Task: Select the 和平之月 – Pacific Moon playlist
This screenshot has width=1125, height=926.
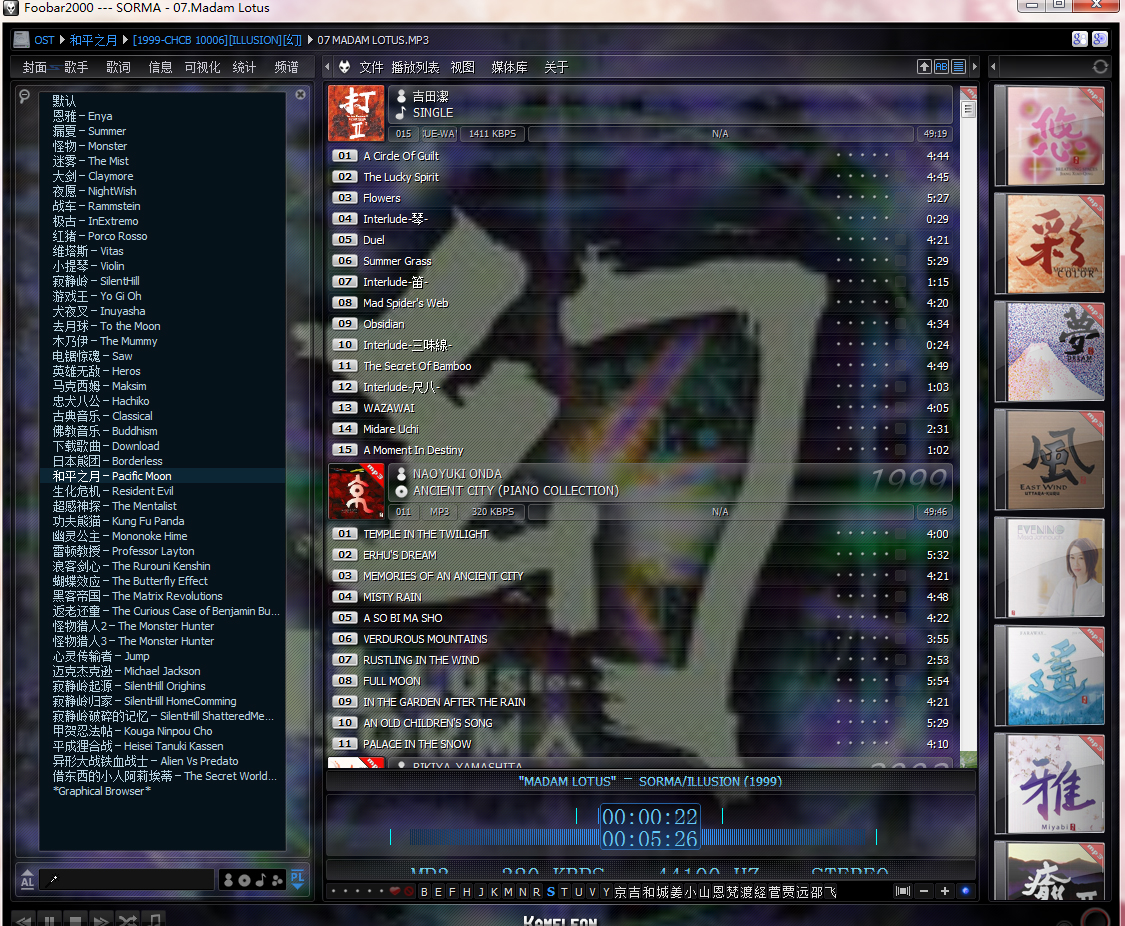Action: [163, 476]
